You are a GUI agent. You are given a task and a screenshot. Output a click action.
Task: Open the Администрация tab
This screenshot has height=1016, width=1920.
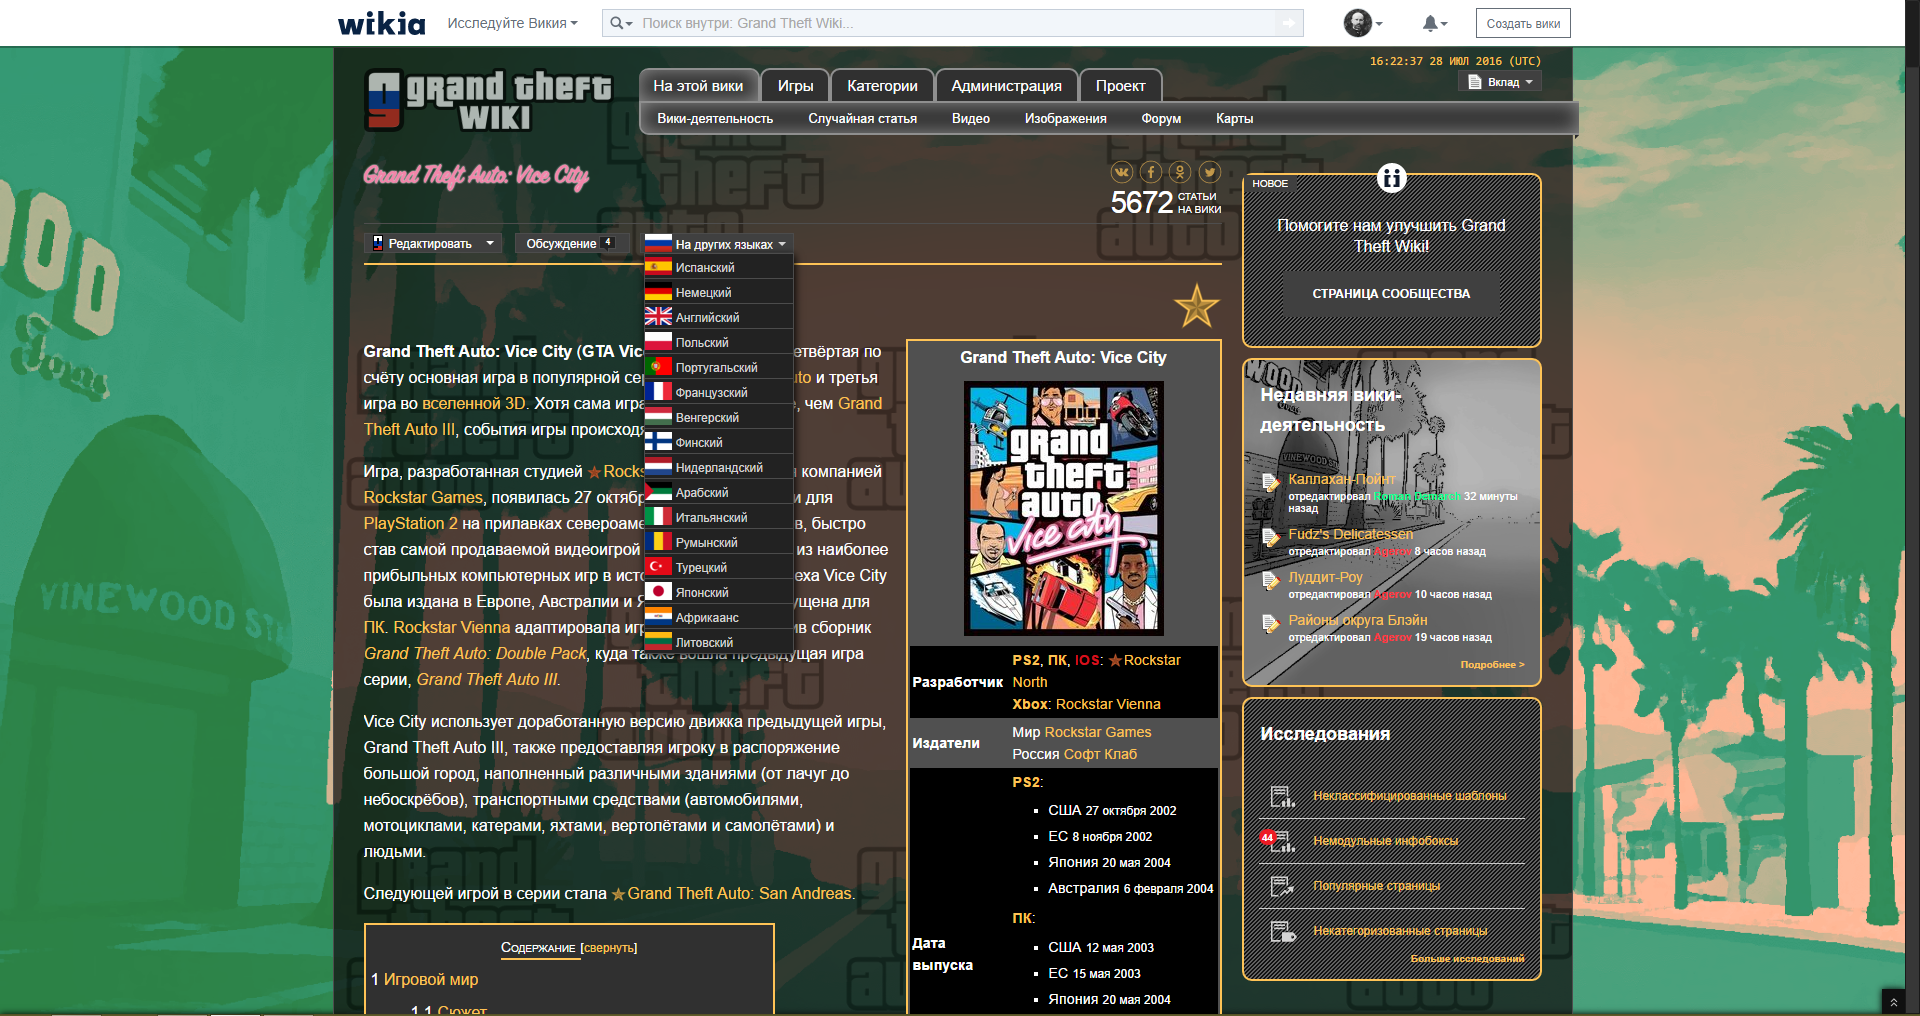tap(1006, 86)
